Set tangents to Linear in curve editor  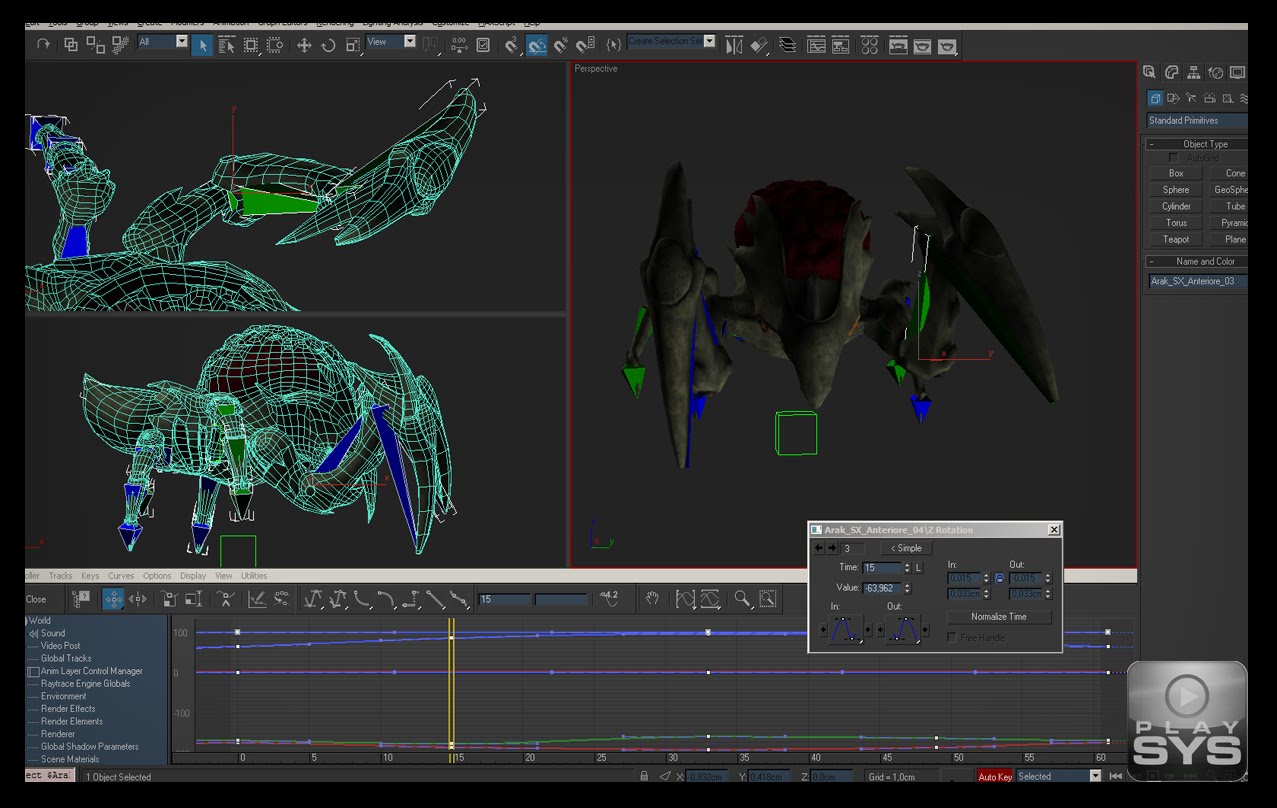(x=435, y=598)
